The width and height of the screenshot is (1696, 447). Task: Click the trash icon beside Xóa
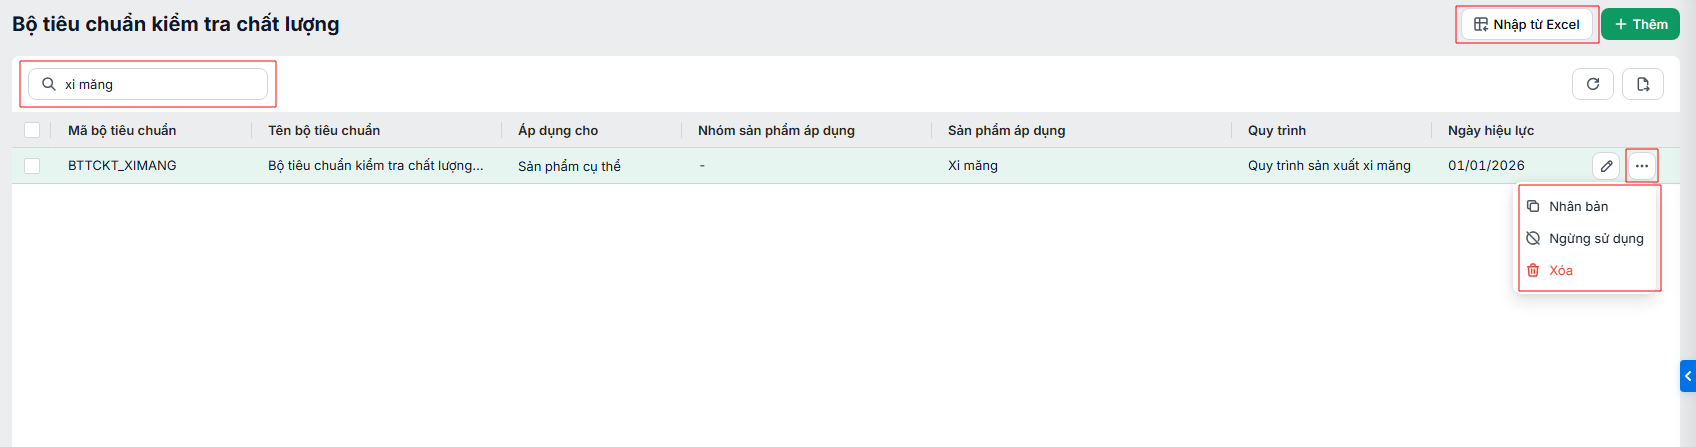point(1533,270)
